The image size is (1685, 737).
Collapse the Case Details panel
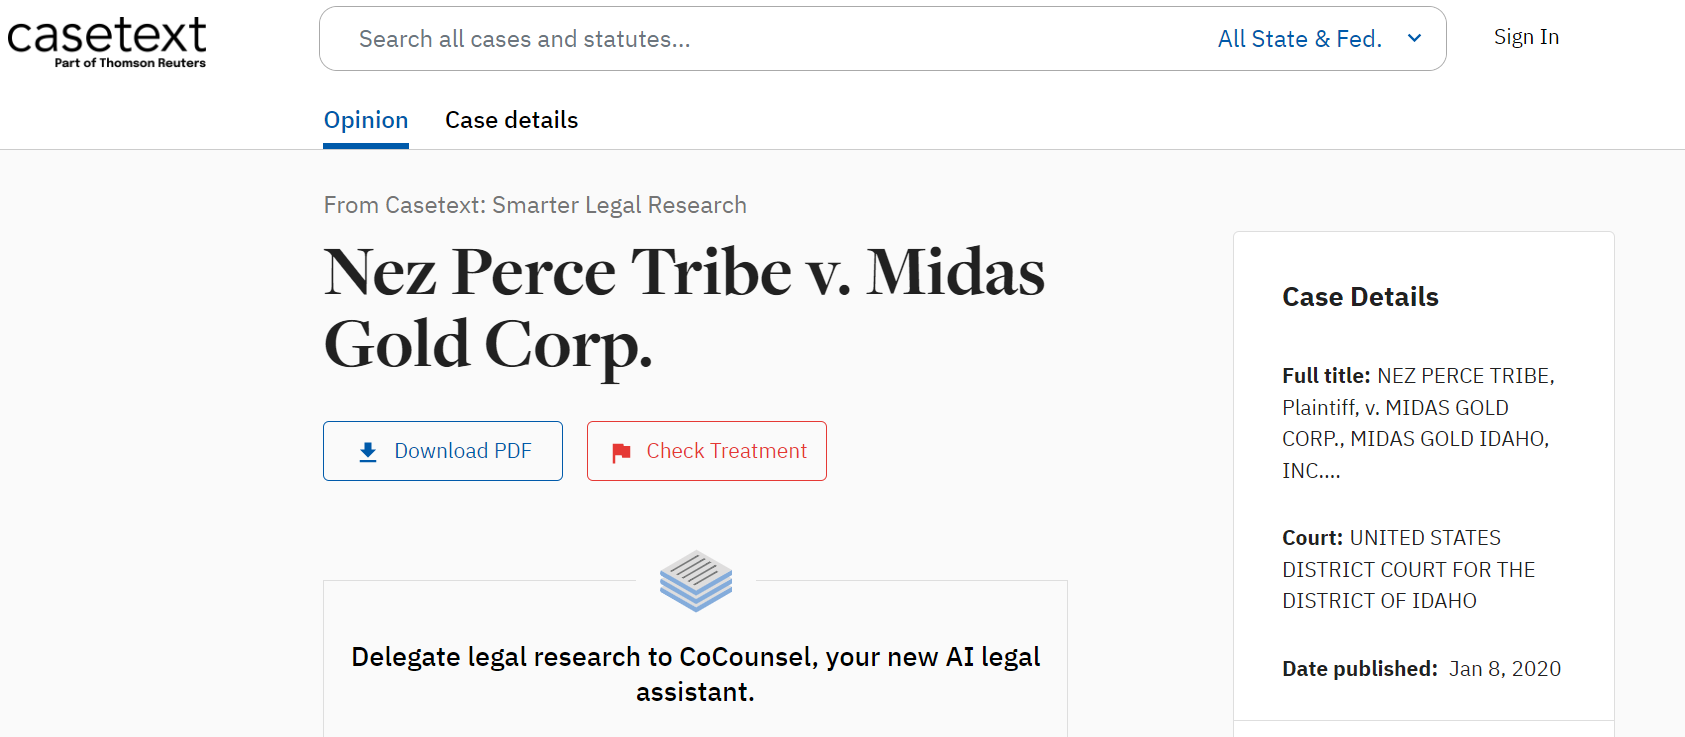[x=1360, y=296]
